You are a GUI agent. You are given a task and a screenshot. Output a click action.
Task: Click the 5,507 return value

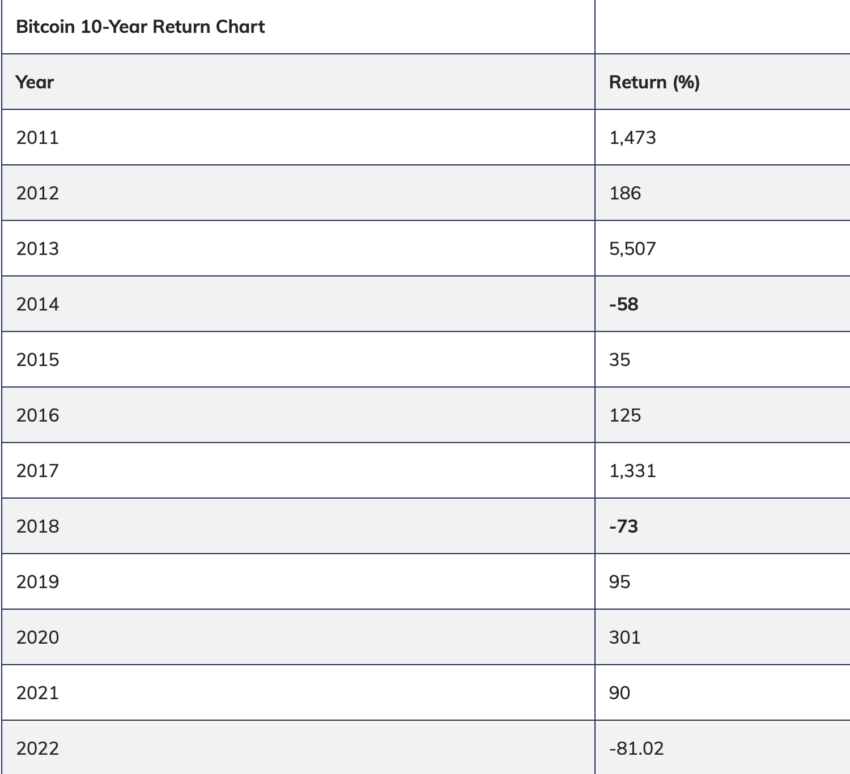[x=633, y=249]
